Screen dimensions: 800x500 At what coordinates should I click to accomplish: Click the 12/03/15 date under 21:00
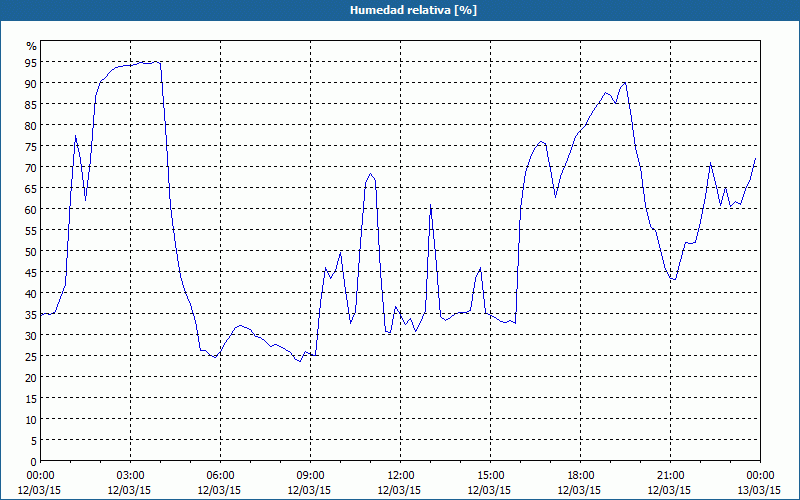pyautogui.click(x=669, y=490)
